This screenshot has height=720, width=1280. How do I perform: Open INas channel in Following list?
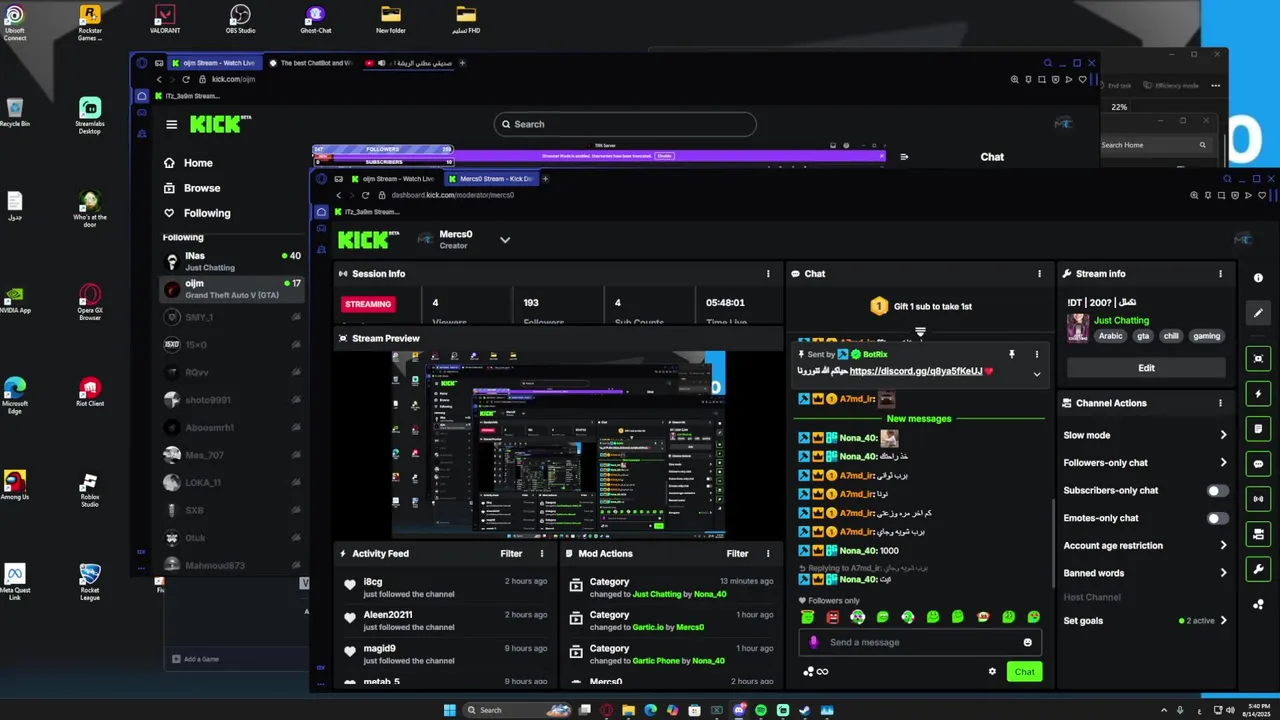point(232,262)
